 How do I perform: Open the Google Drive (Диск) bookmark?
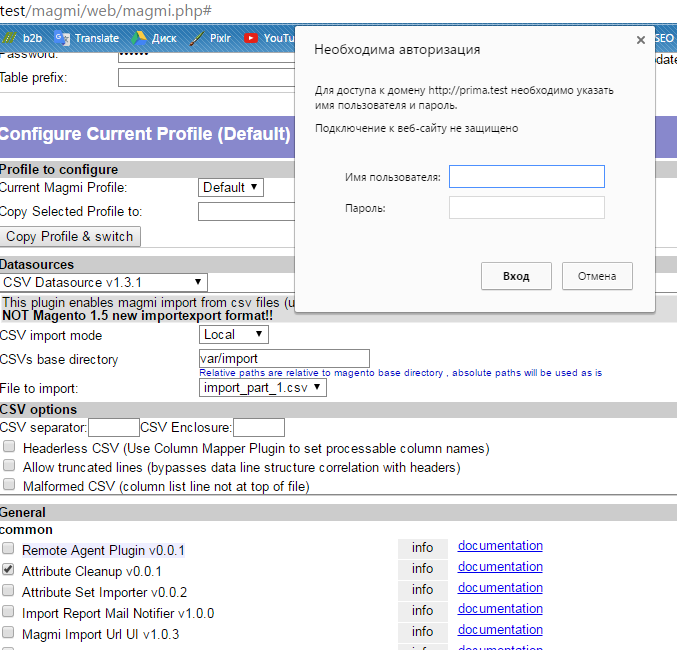(156, 38)
